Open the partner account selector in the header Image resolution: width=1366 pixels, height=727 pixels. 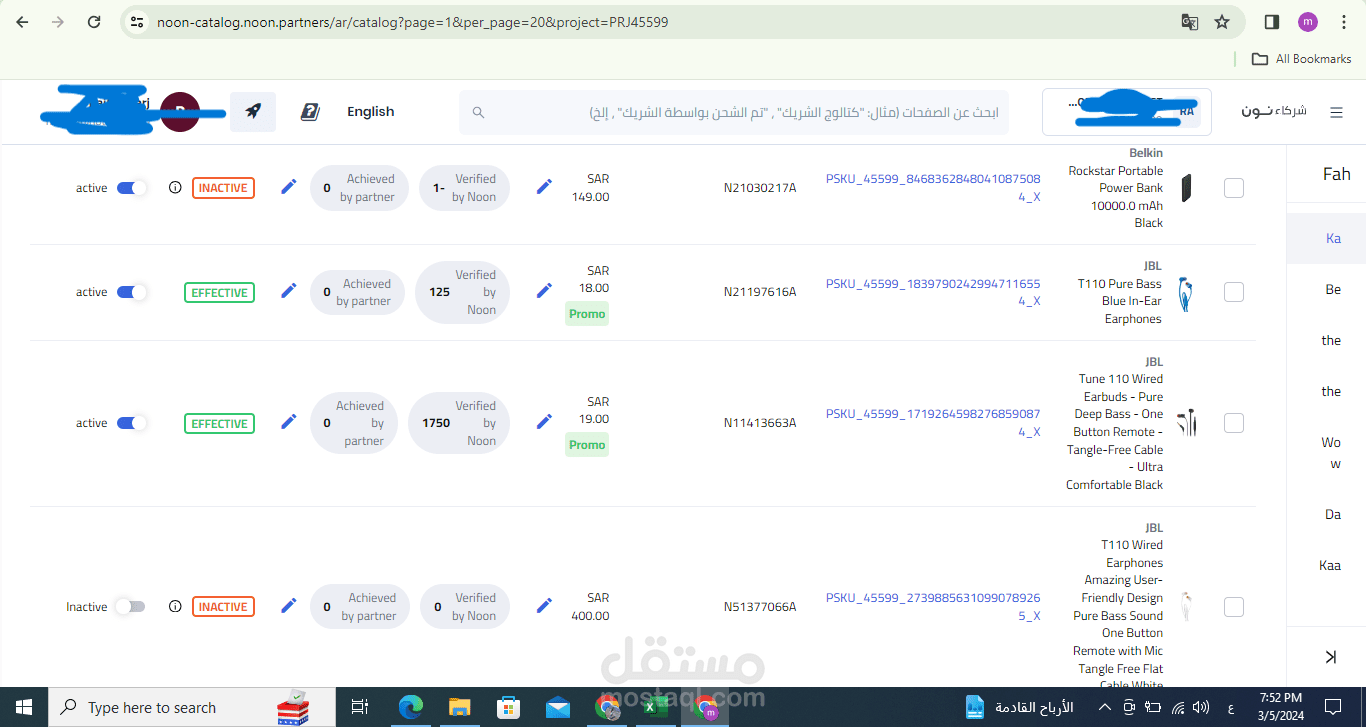(1127, 112)
